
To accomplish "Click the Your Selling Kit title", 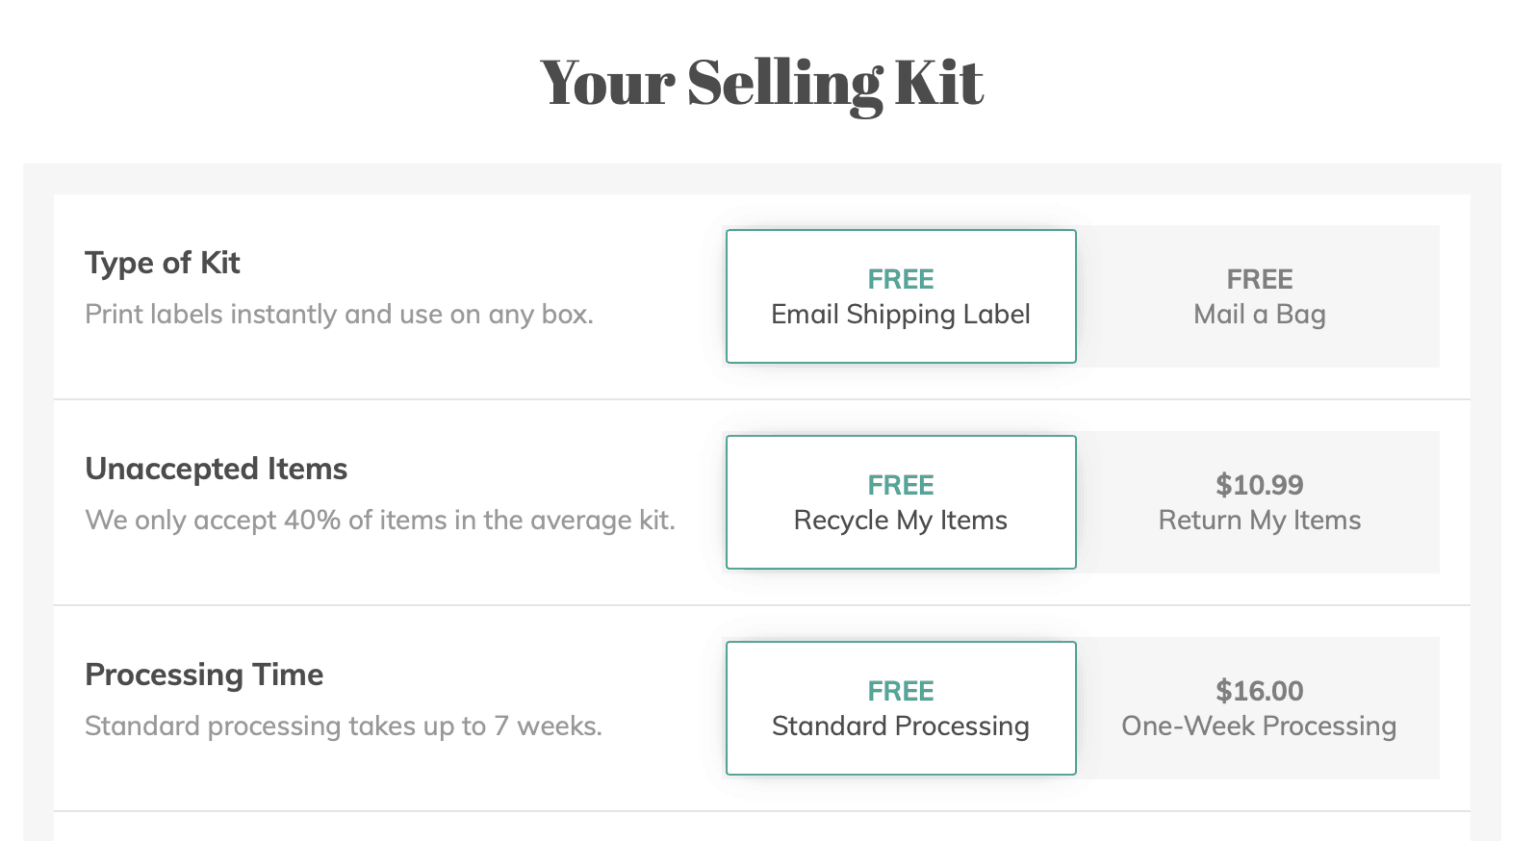I will coord(762,82).
